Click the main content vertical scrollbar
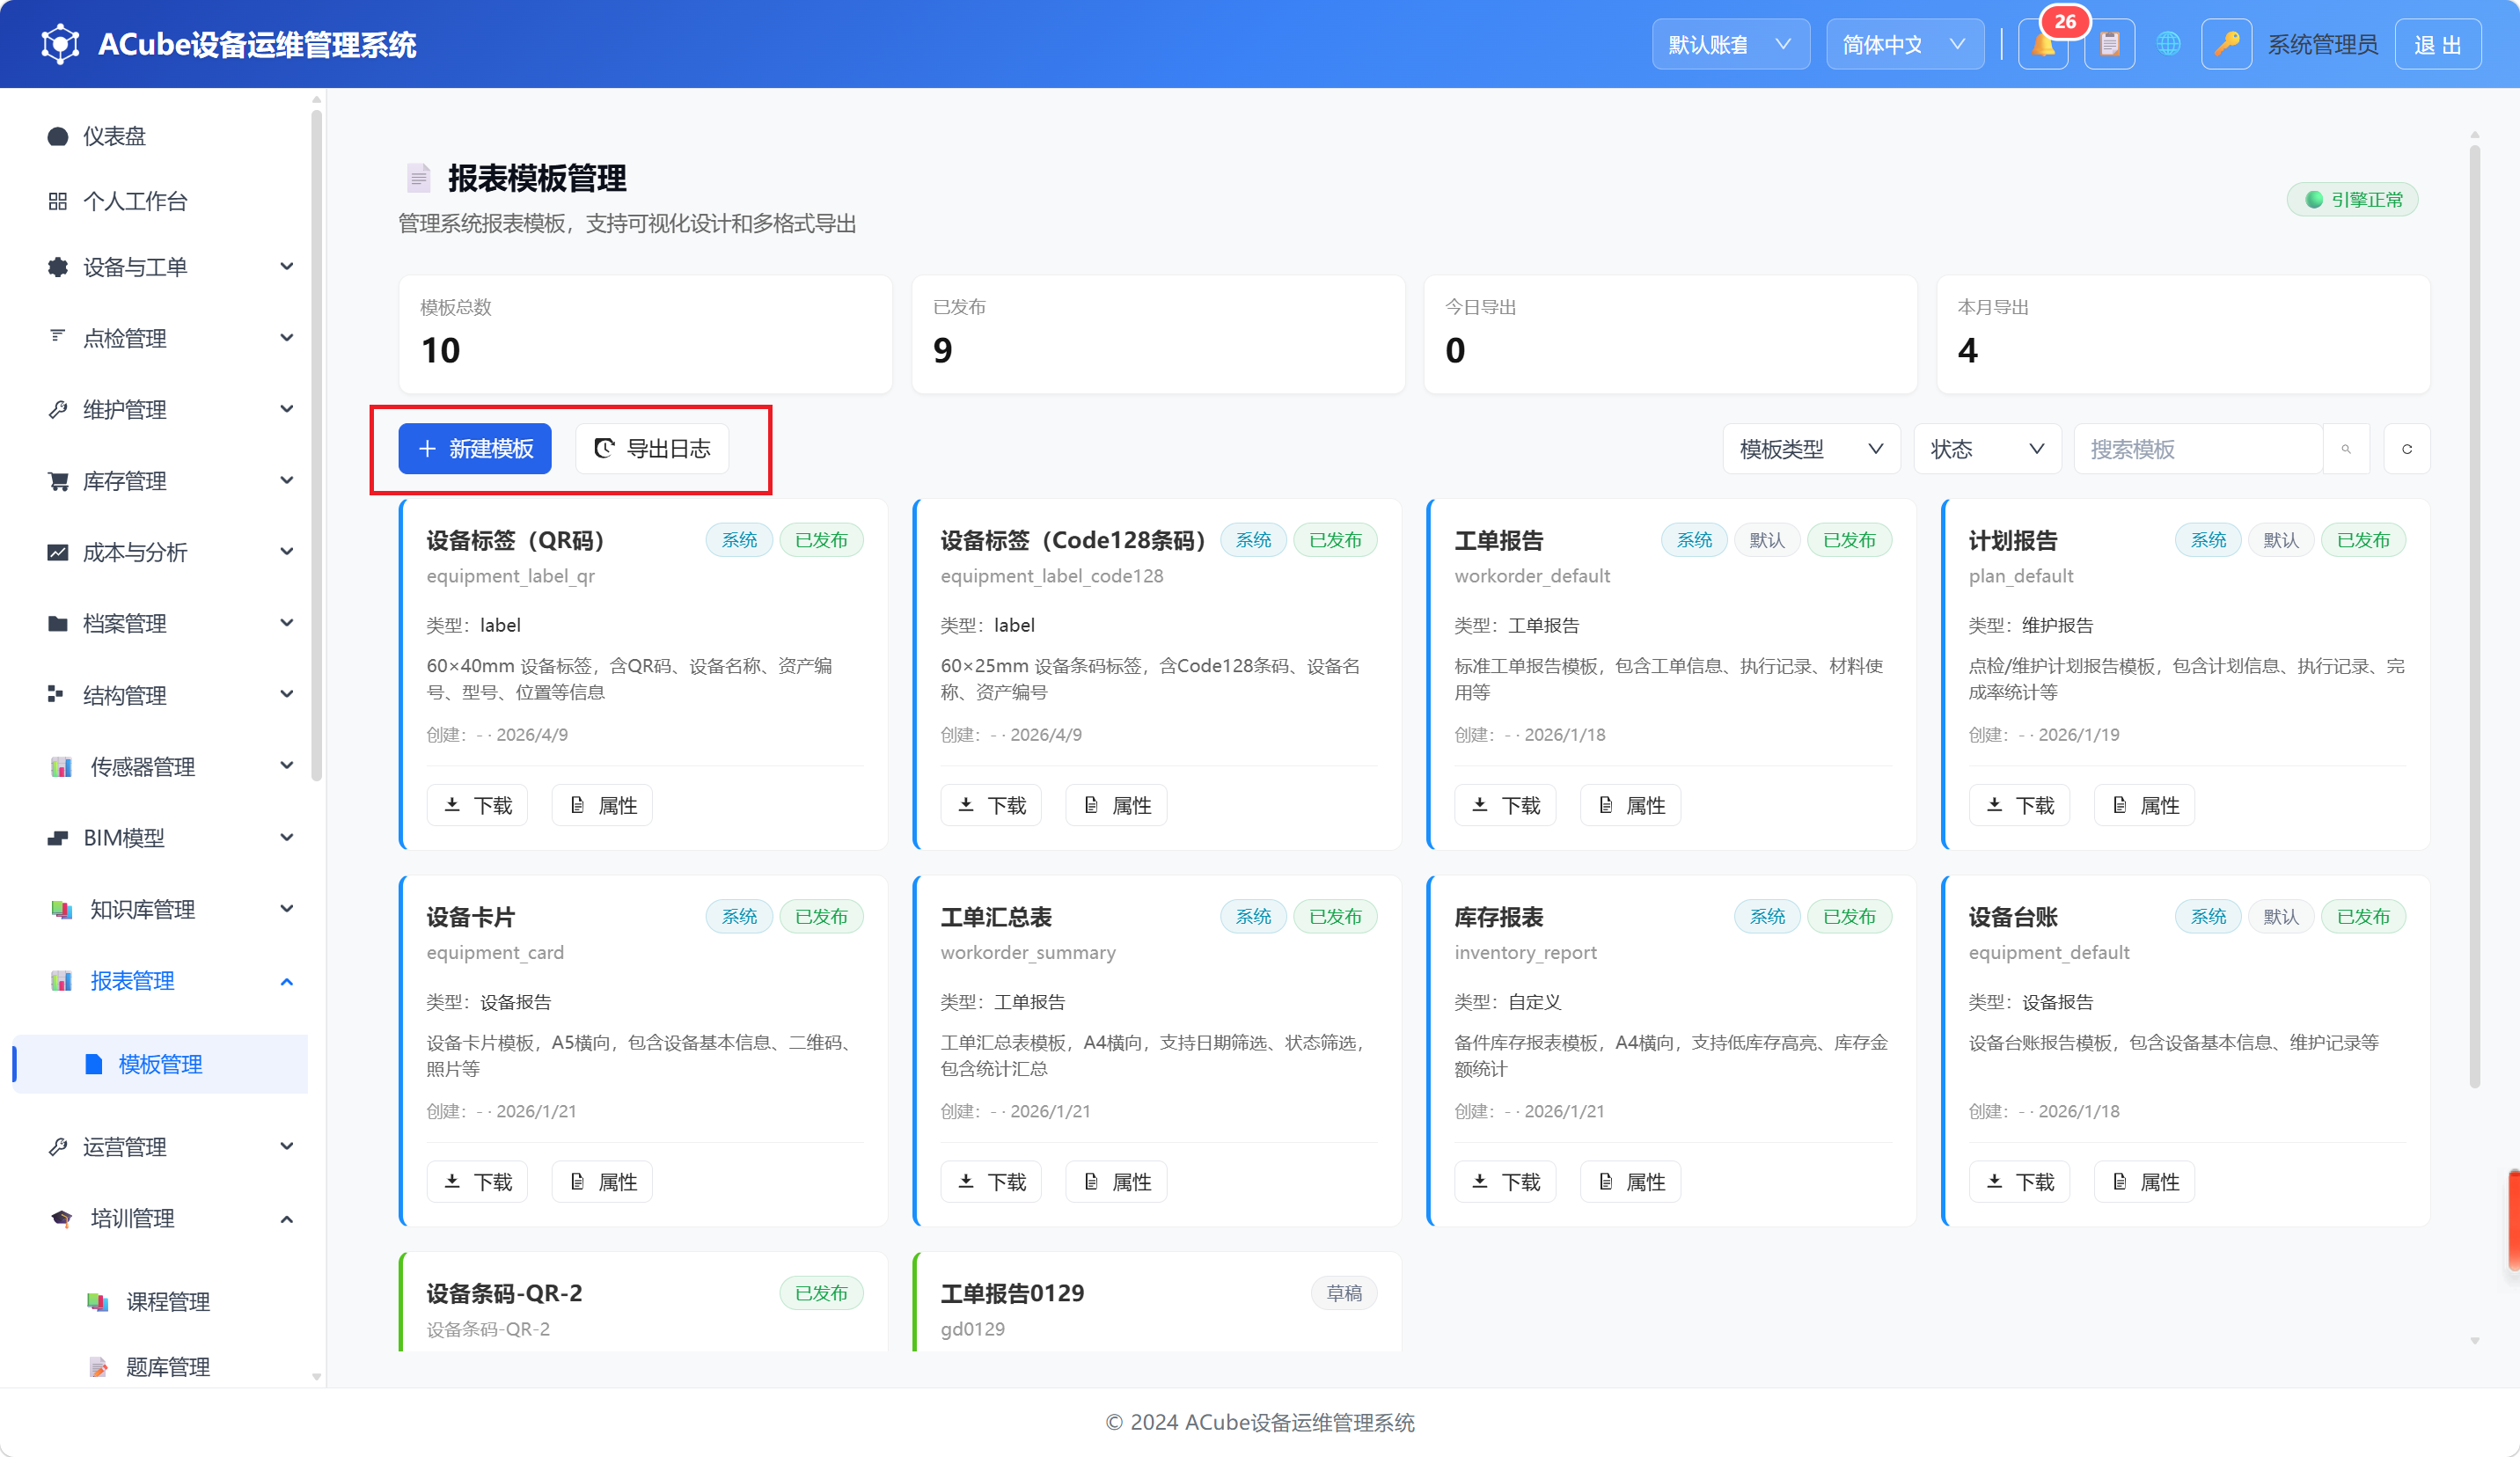The image size is (2520, 1457). (x=2475, y=616)
